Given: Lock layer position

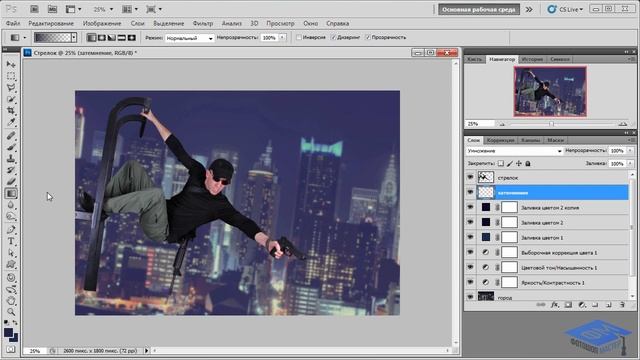Looking at the screenshot, I should coord(519,164).
